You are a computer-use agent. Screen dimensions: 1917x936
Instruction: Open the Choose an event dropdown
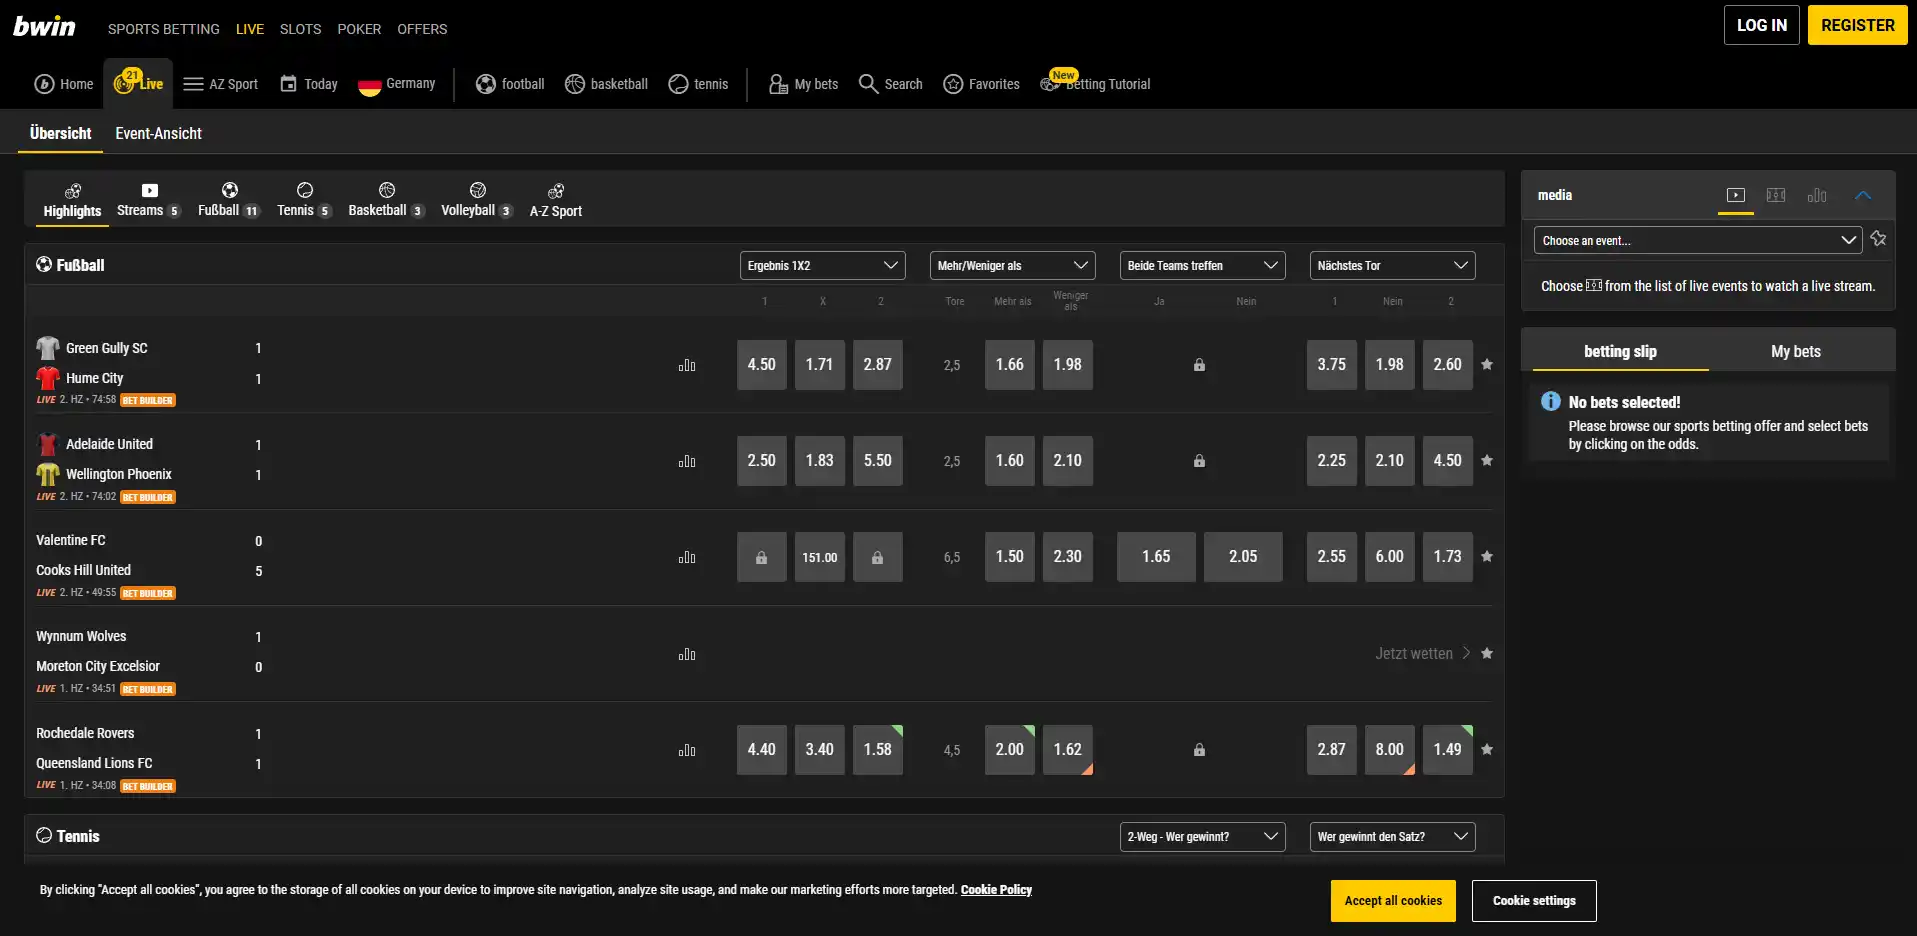coord(1698,240)
